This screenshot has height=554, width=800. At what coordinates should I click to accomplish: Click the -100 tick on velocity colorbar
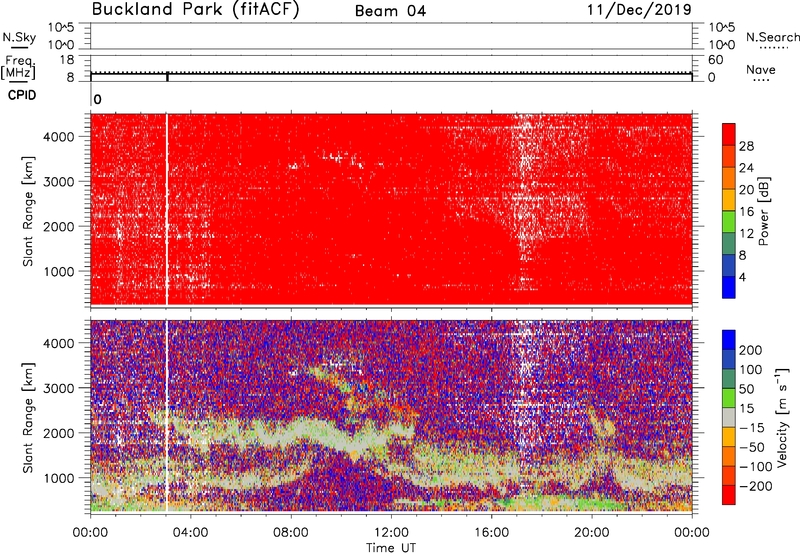click(756, 467)
